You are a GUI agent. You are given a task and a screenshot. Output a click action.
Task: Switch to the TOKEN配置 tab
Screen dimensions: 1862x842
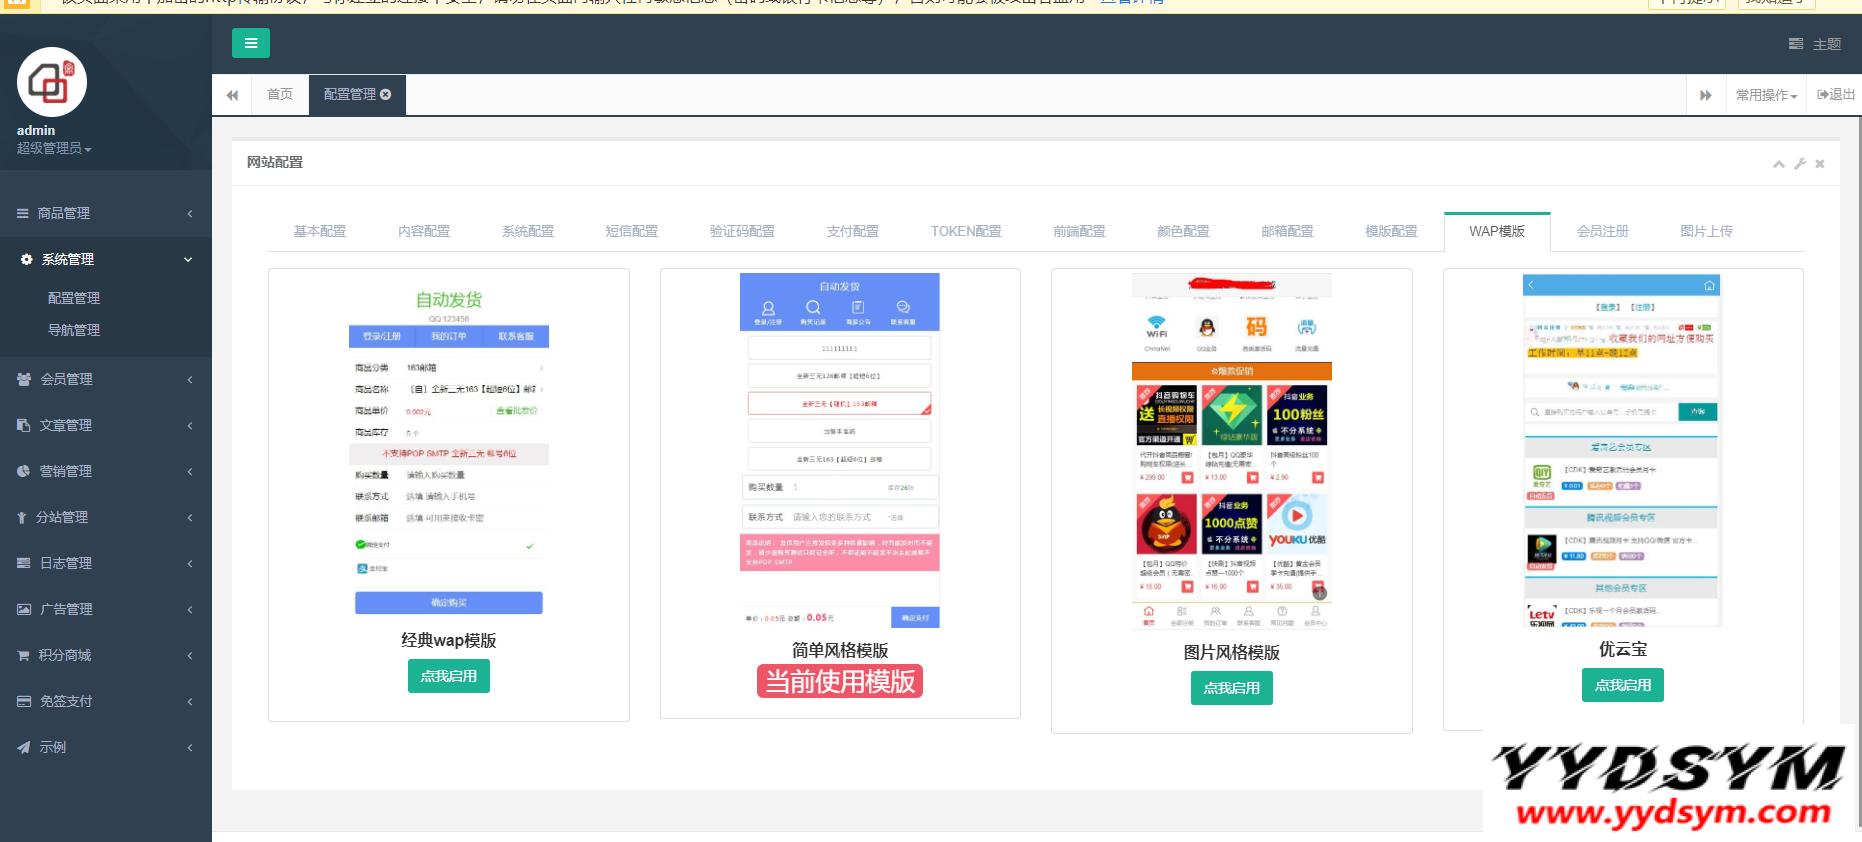click(966, 231)
